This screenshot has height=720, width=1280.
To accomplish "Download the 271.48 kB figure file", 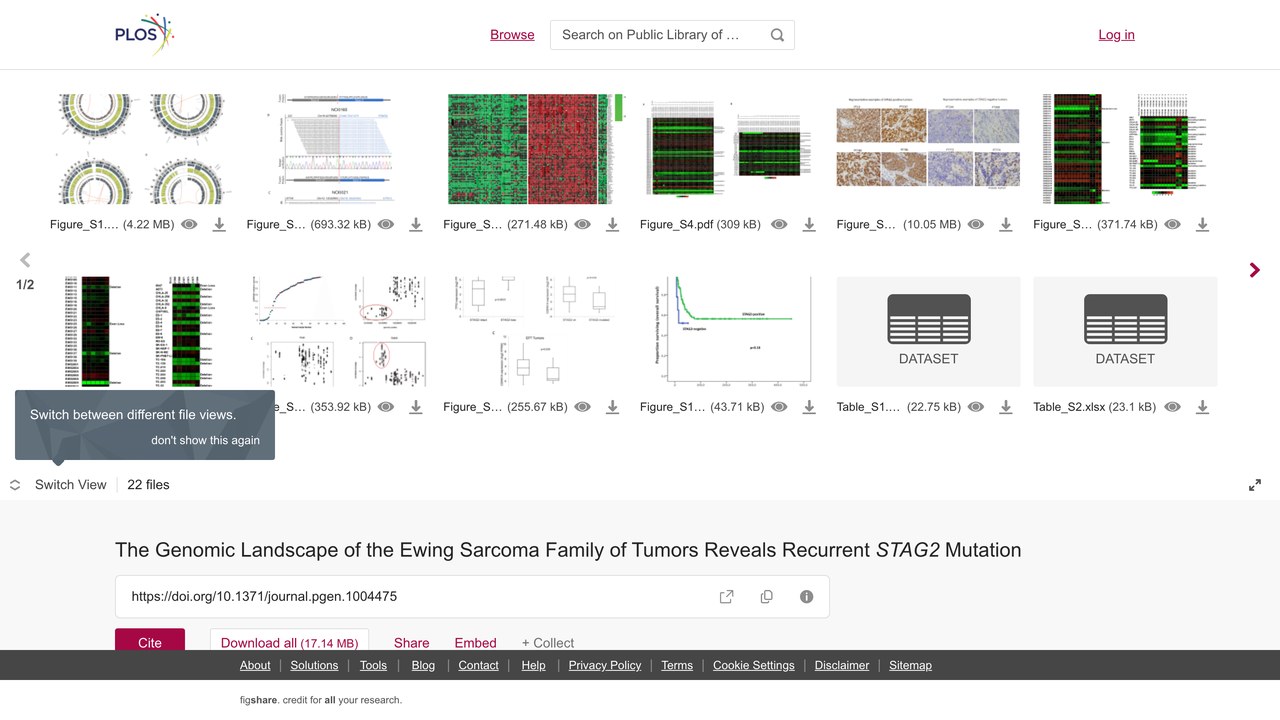I will coord(613,225).
